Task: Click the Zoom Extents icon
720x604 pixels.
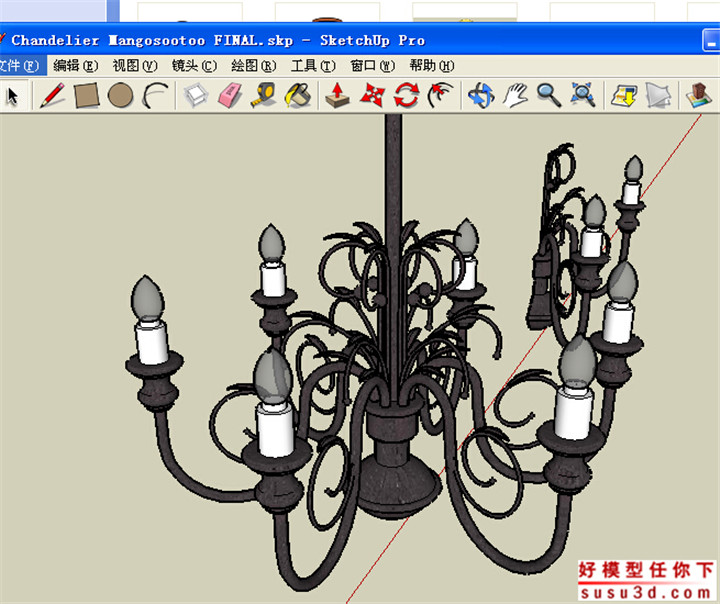Action: [x=583, y=96]
